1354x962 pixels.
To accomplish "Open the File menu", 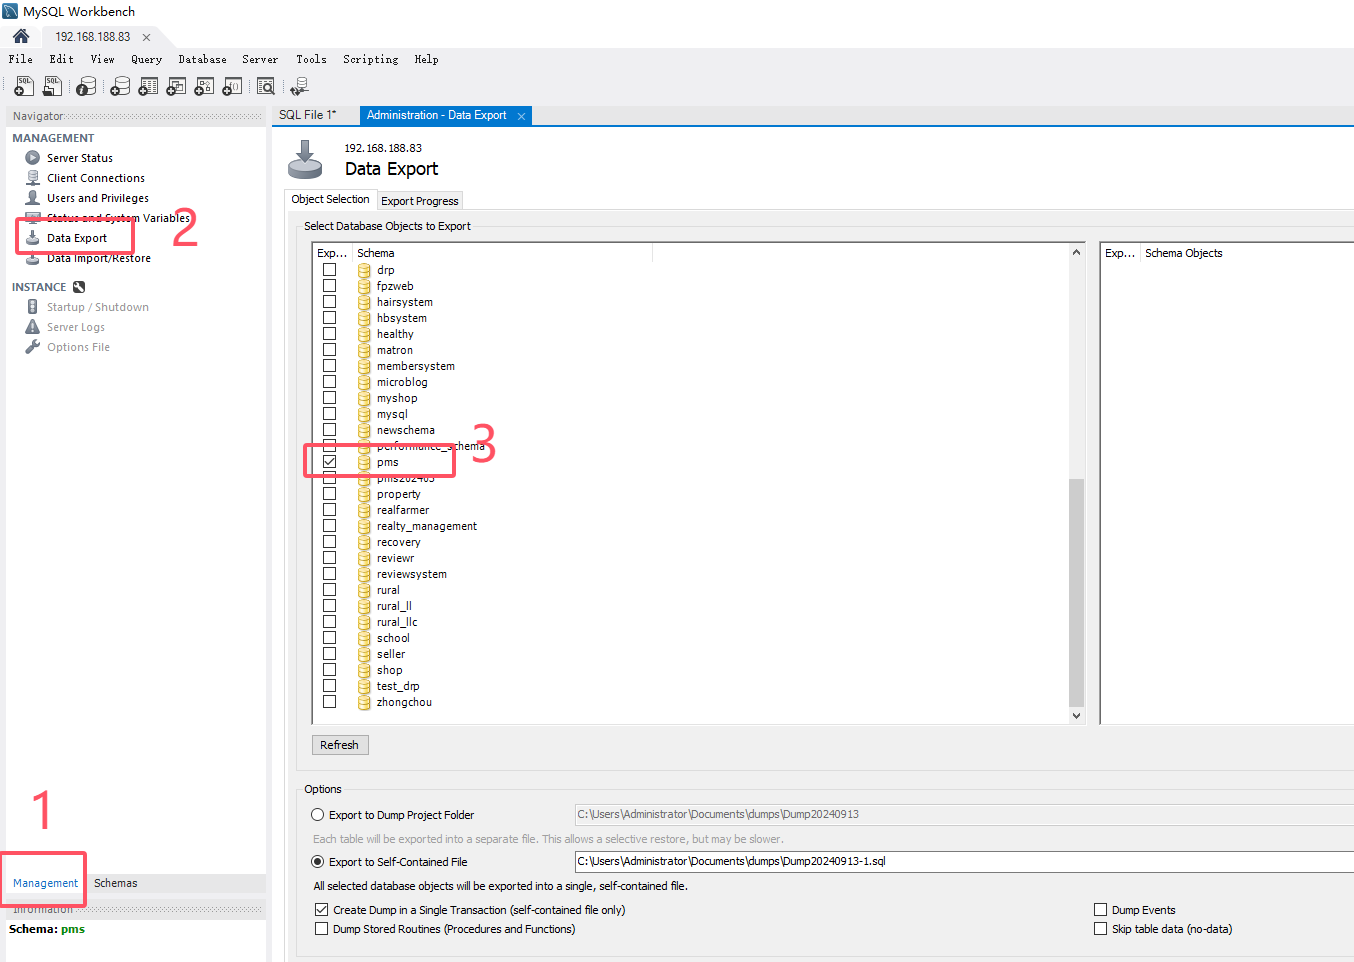I will 21,59.
